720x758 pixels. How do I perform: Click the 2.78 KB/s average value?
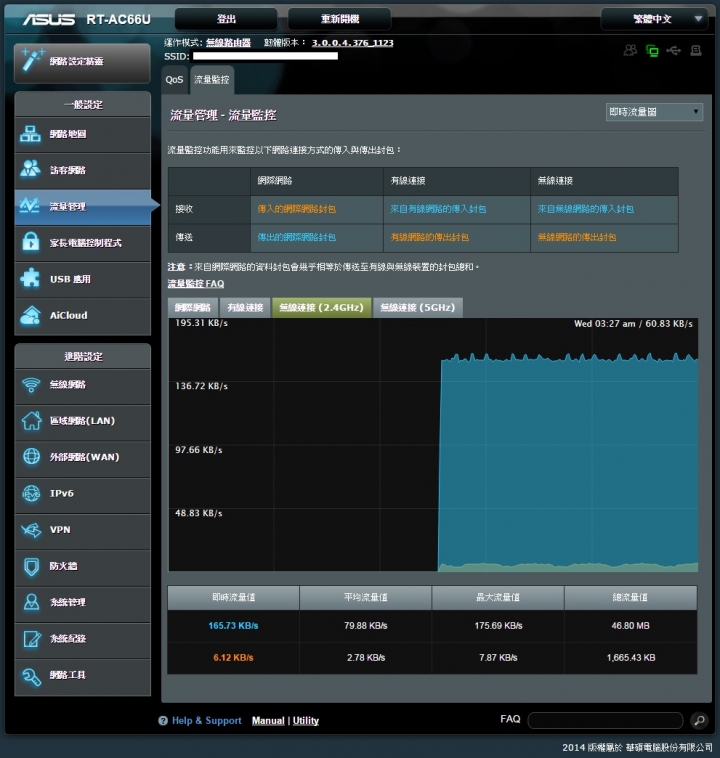366,658
